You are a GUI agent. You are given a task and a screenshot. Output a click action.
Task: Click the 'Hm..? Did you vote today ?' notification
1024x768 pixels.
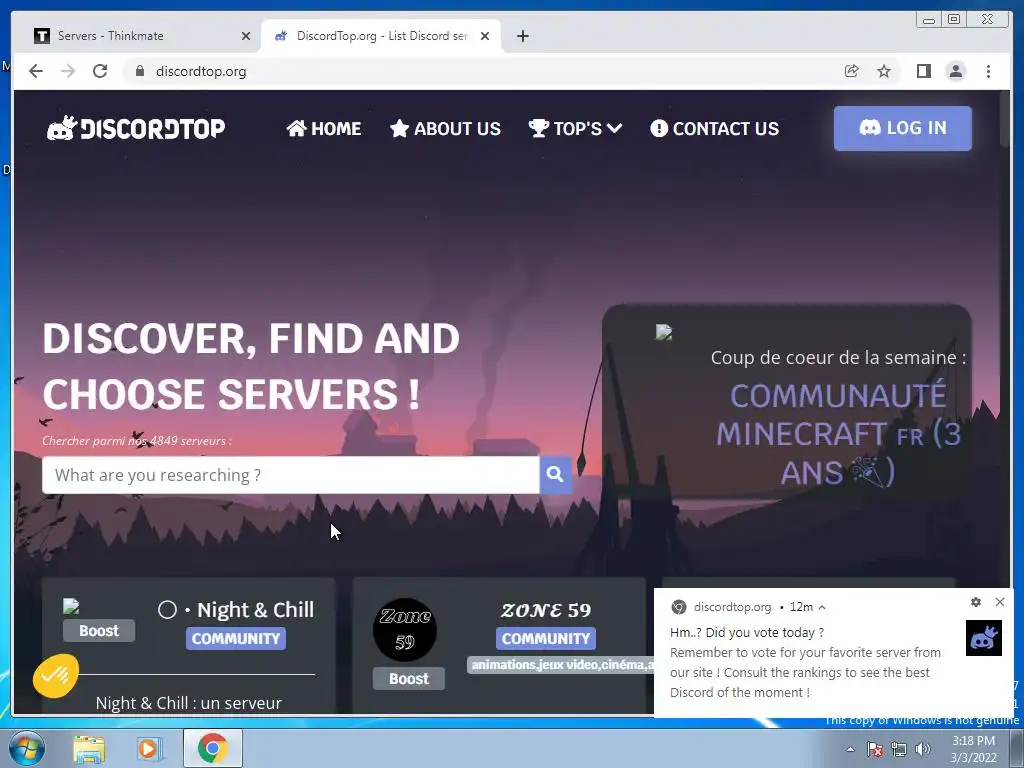[x=746, y=632]
